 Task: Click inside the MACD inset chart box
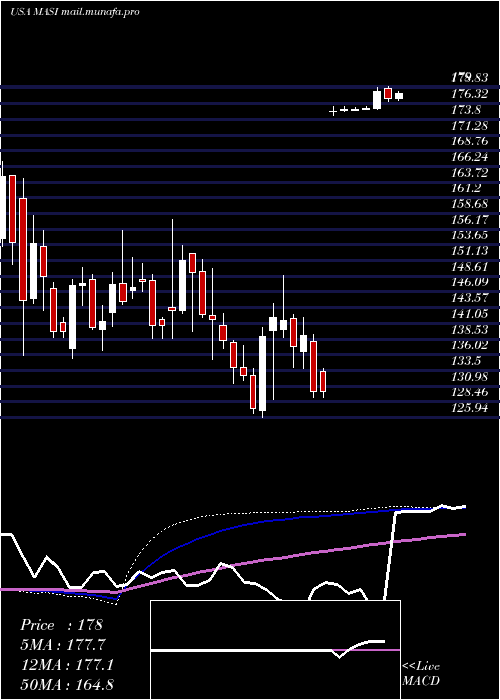275,650
